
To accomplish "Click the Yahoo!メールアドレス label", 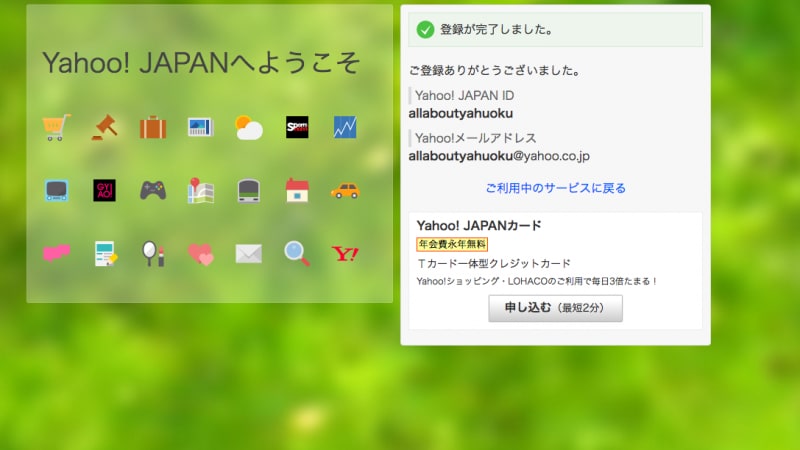I will pos(476,138).
